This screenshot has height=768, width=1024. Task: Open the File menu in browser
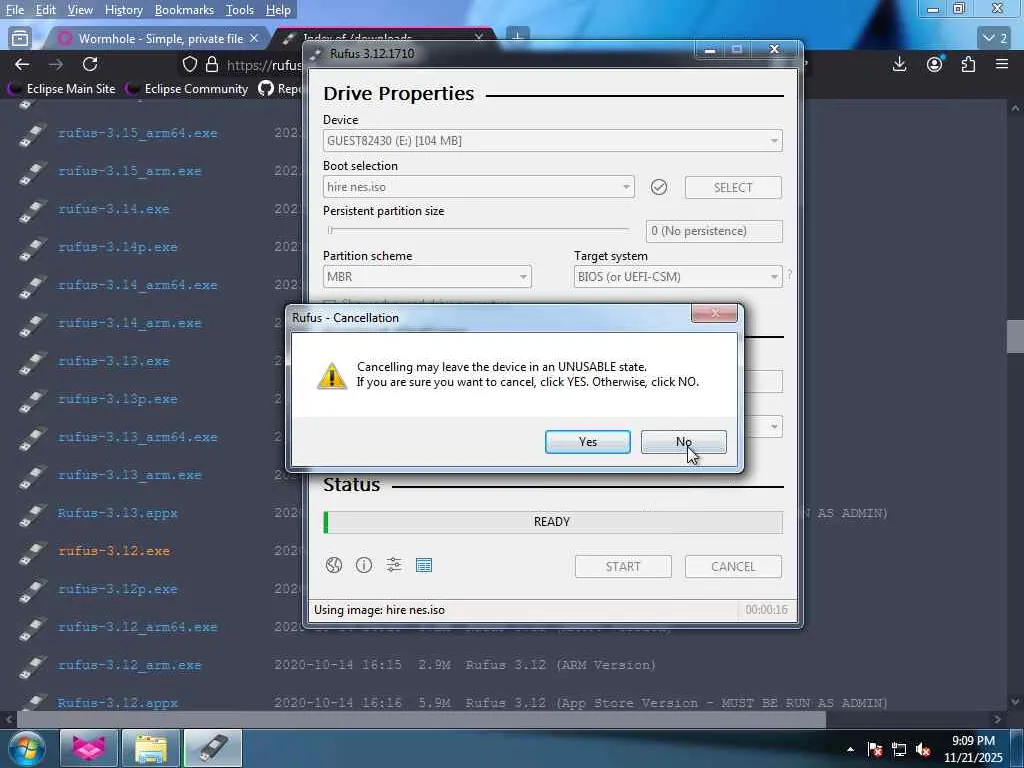pyautogui.click(x=14, y=10)
